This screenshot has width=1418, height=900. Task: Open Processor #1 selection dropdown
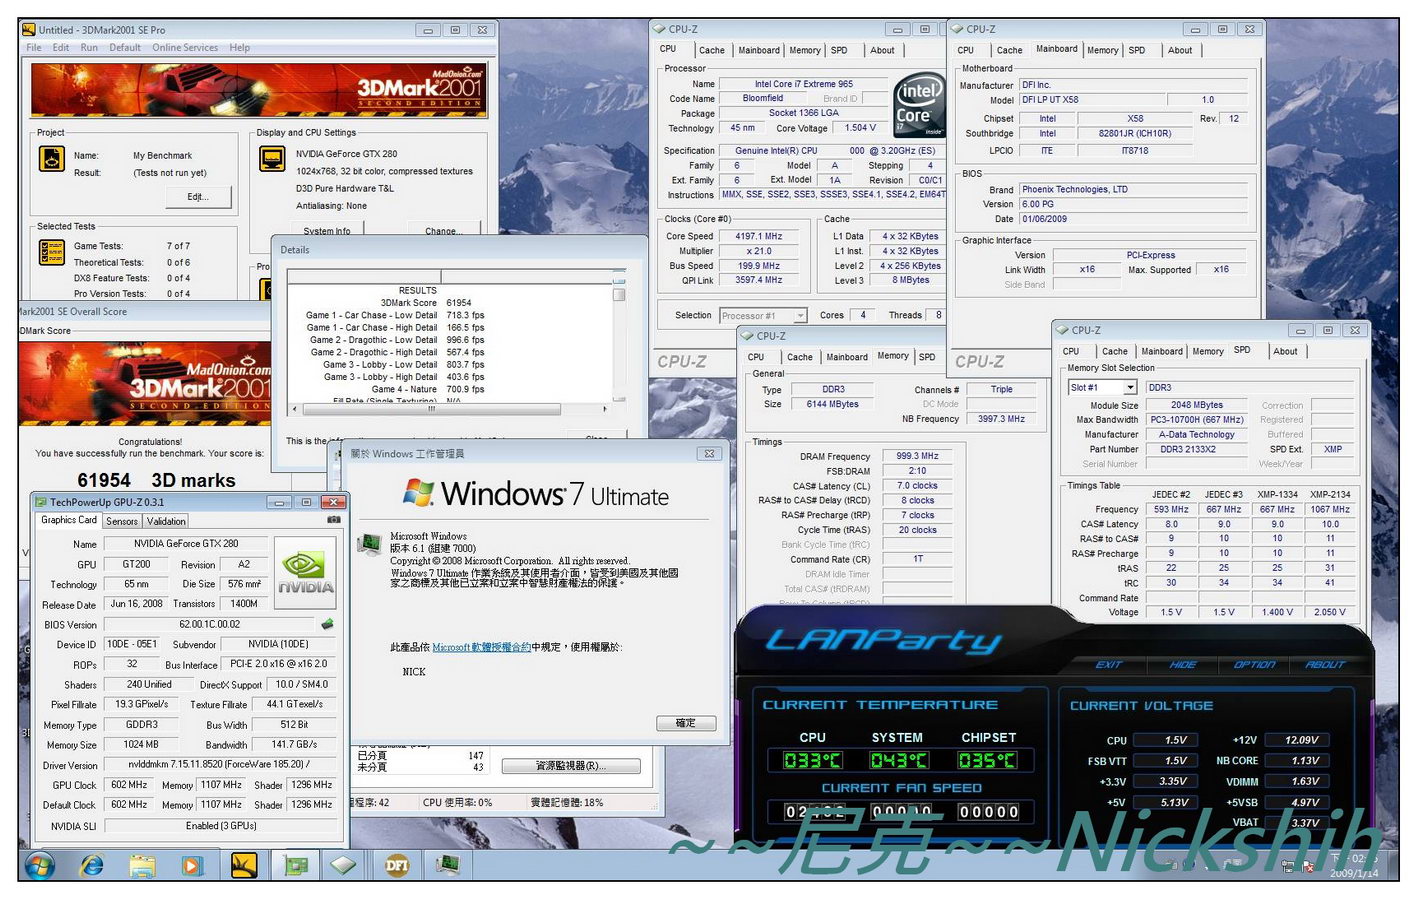[799, 316]
